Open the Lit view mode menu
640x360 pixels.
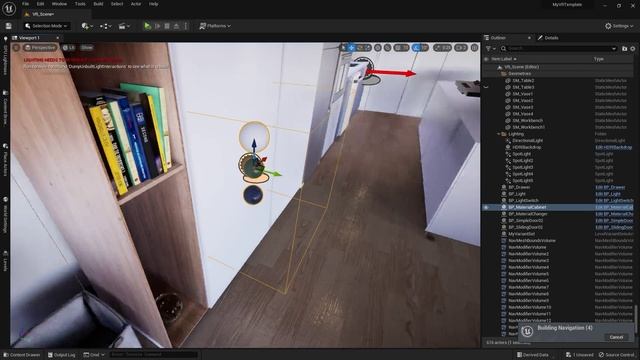click(x=69, y=48)
